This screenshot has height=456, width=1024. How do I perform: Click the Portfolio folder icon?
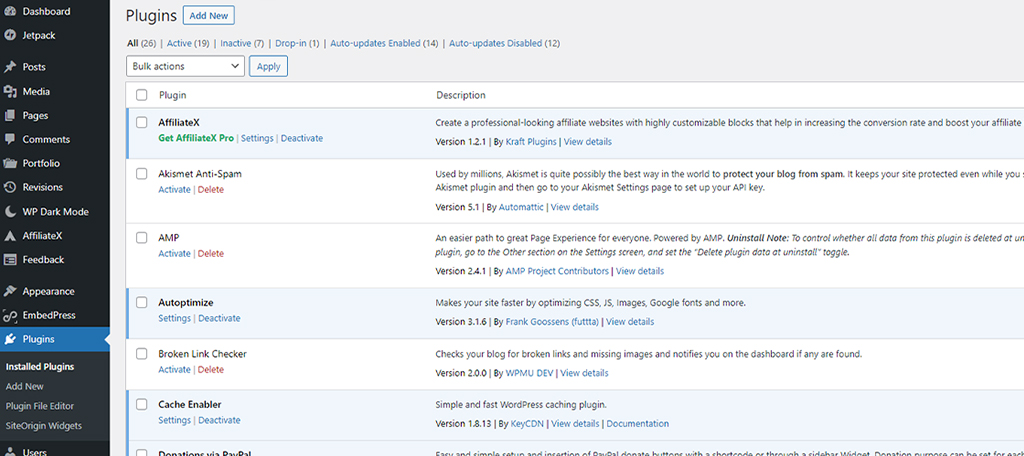(x=10, y=163)
